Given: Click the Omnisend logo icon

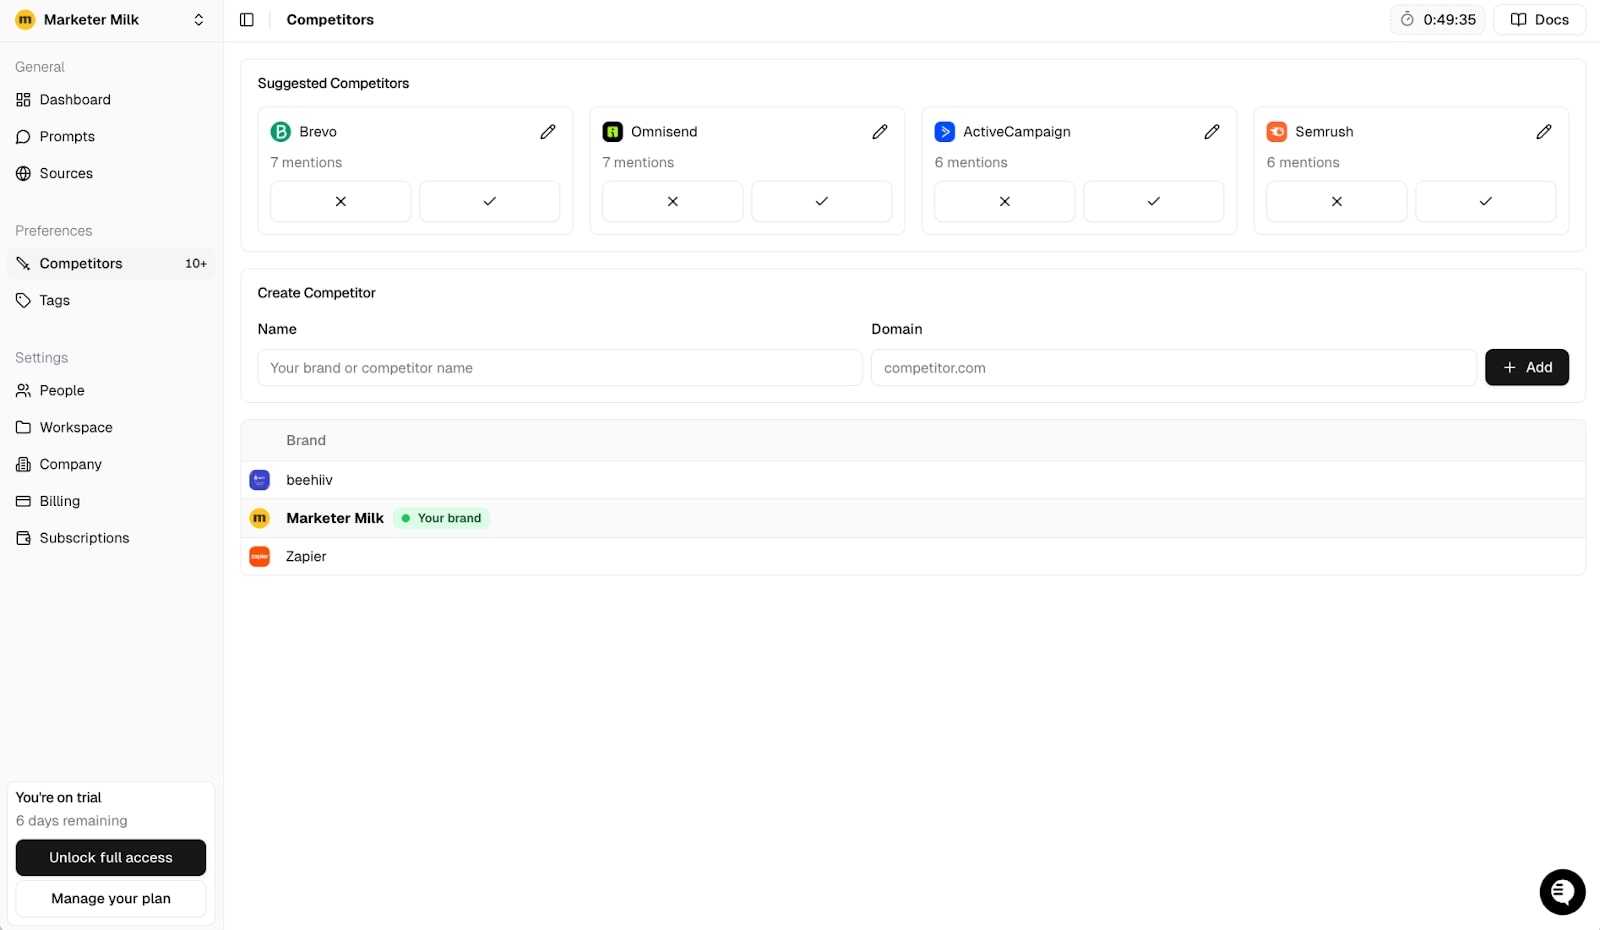Looking at the screenshot, I should 613,132.
